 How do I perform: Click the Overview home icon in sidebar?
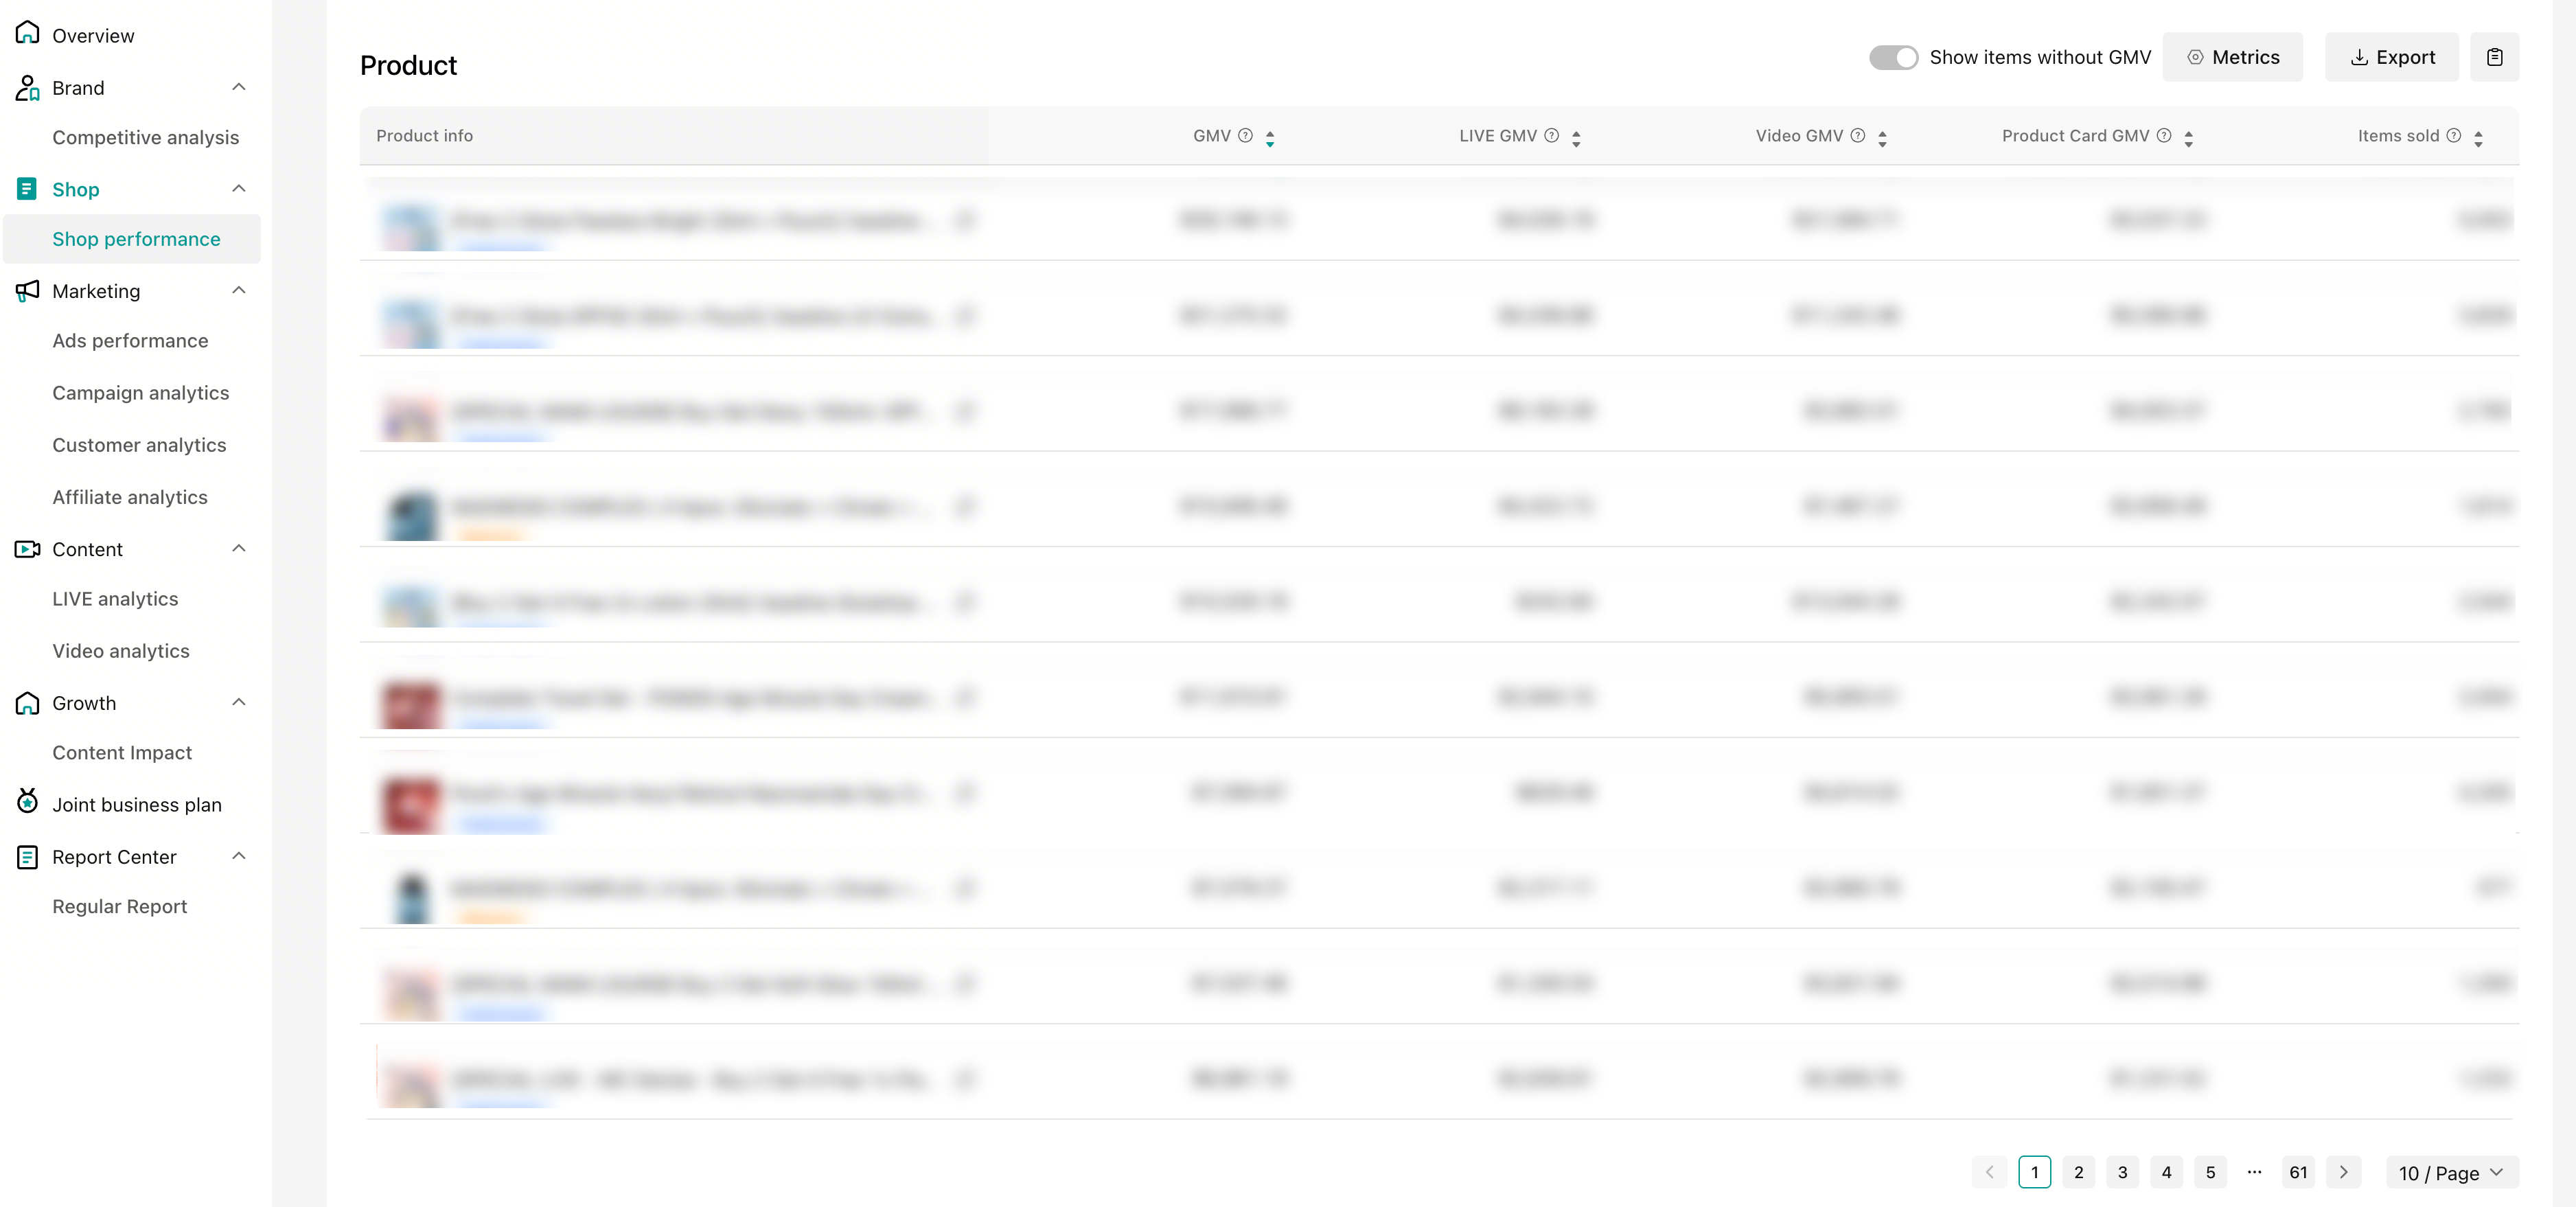point(27,34)
